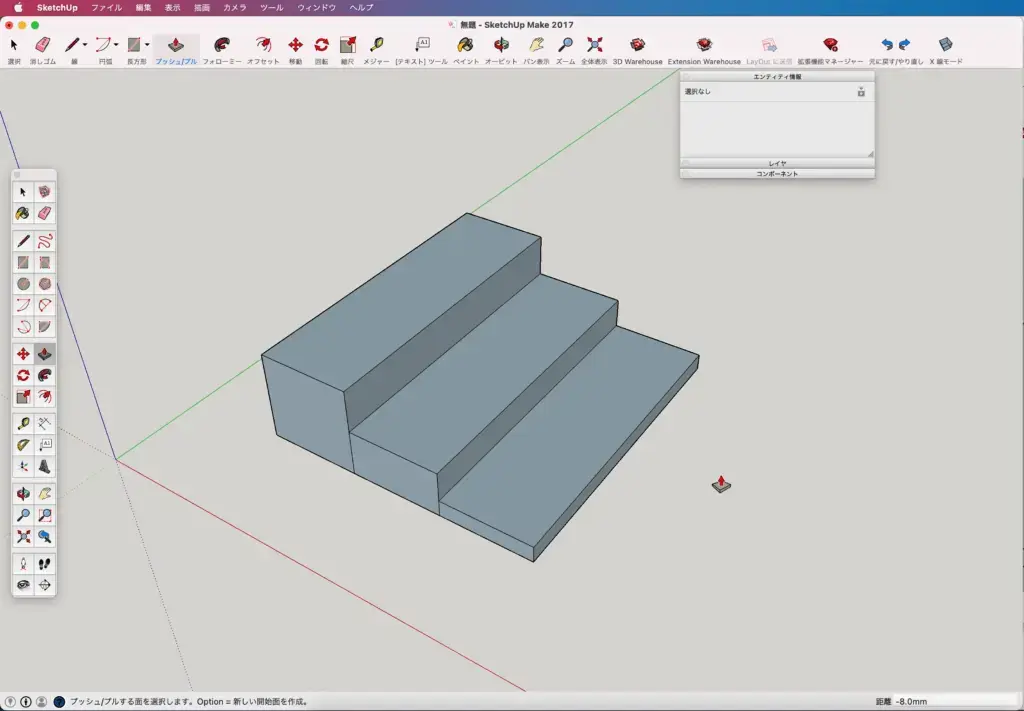Image resolution: width=1024 pixels, height=711 pixels.
Task: Open dropdown arrow next to 円弧 tool
Action: click(x=116, y=44)
